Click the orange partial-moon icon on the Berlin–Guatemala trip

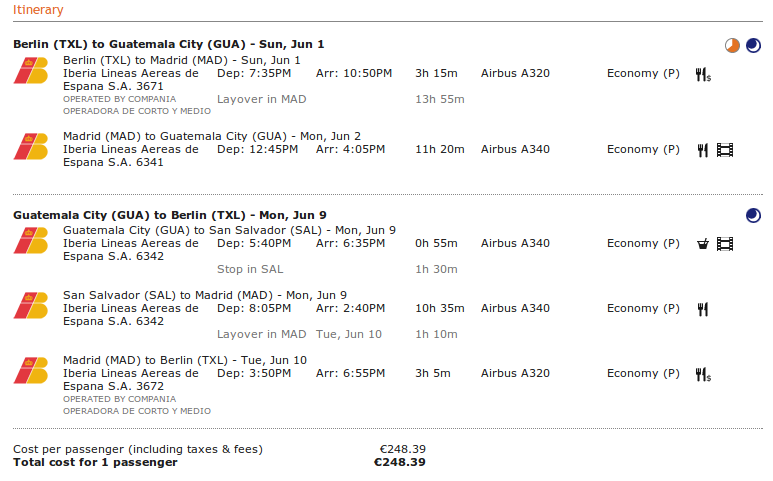point(732,46)
